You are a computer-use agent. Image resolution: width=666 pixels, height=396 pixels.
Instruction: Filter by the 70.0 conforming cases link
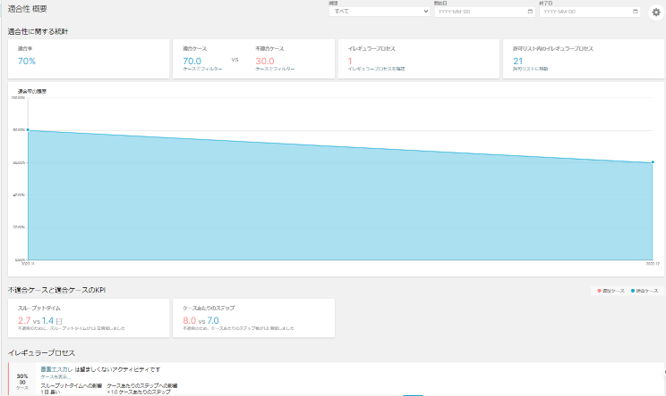click(x=203, y=69)
